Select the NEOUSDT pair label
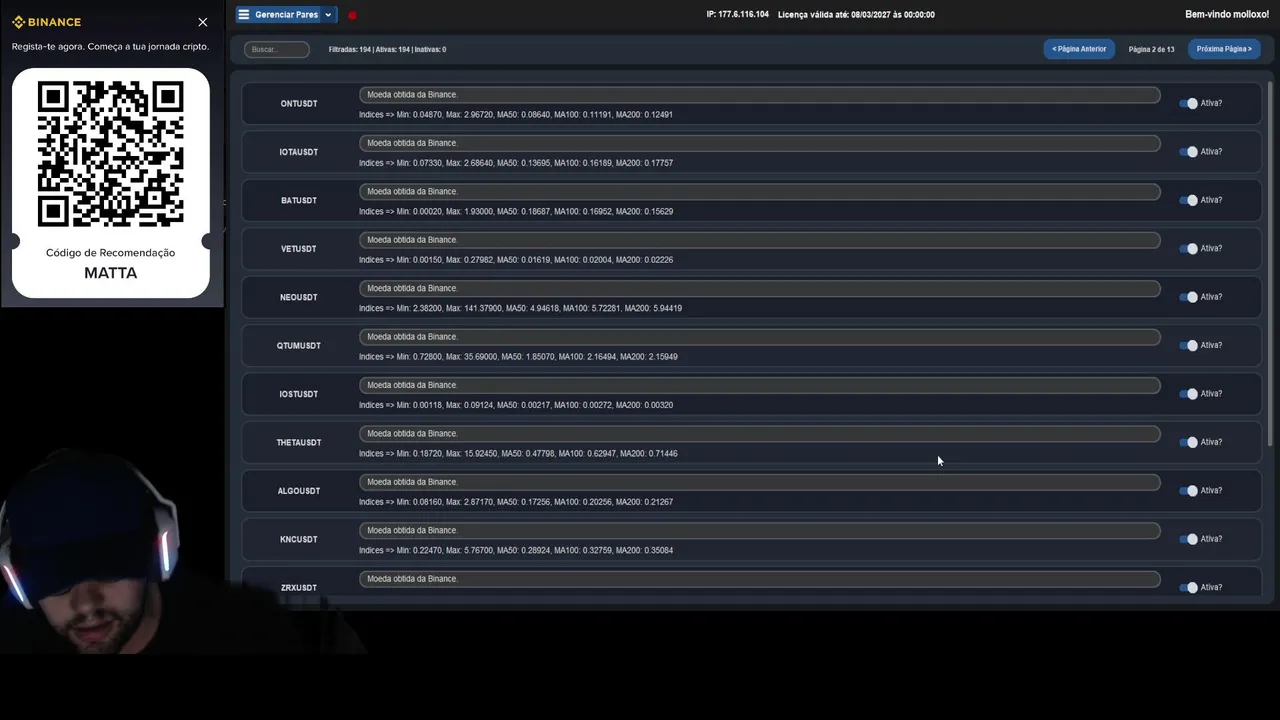1280x720 pixels. point(299,298)
